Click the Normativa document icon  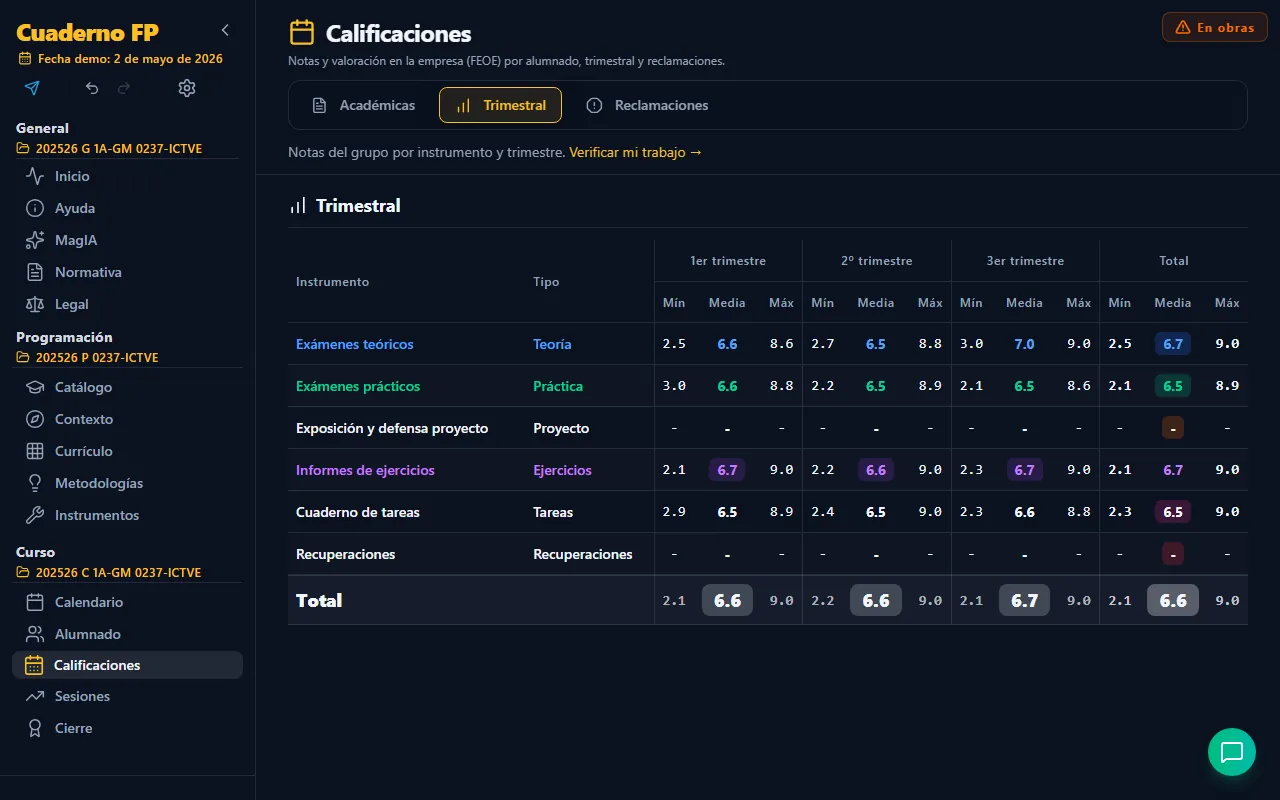point(35,272)
